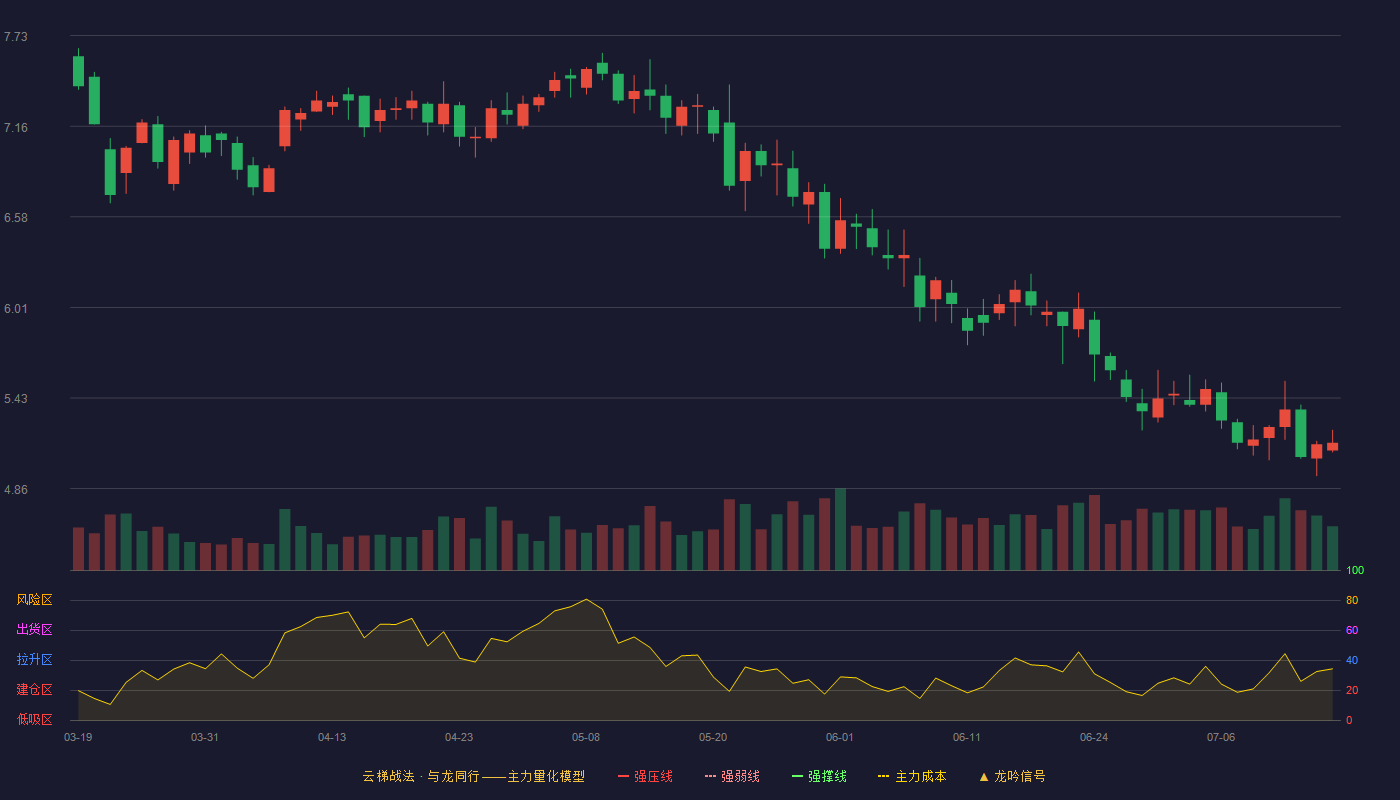Select the 07-06 date label
The width and height of the screenshot is (1400, 800).
[x=1221, y=737]
